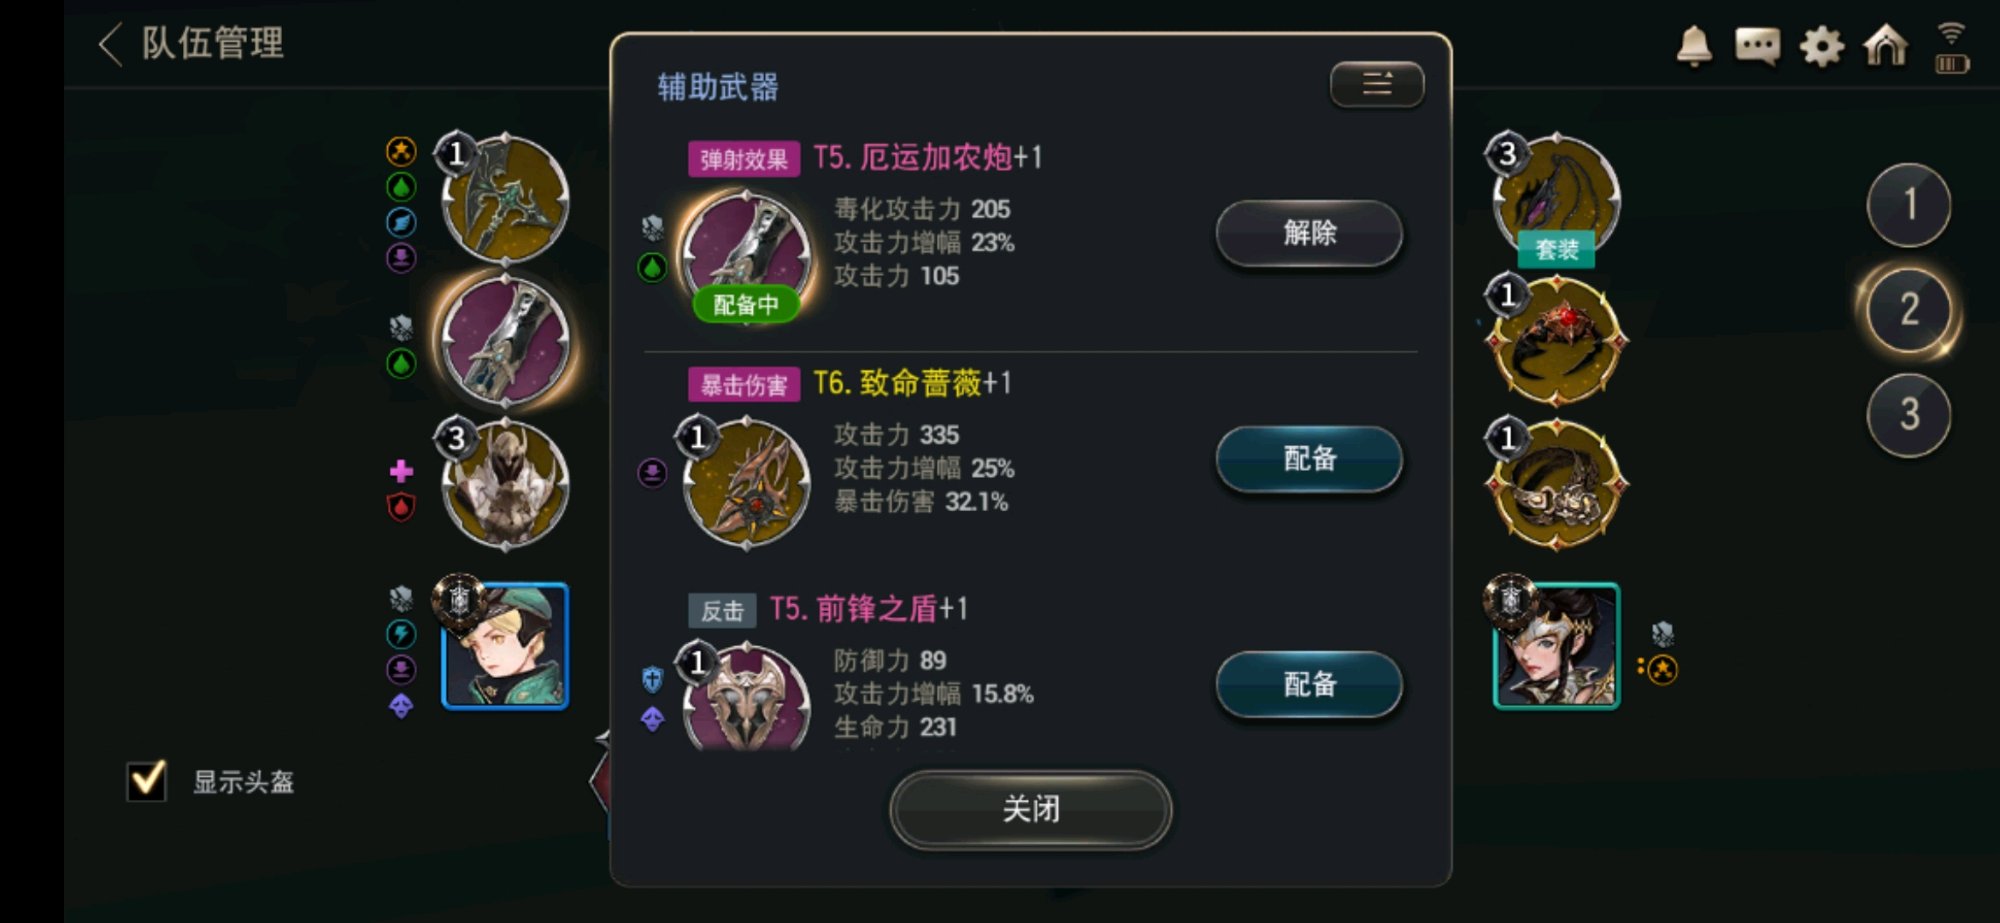This screenshot has height=923, width=2000.
Task: Open the sort list menu button
Action: pyautogui.click(x=1377, y=84)
